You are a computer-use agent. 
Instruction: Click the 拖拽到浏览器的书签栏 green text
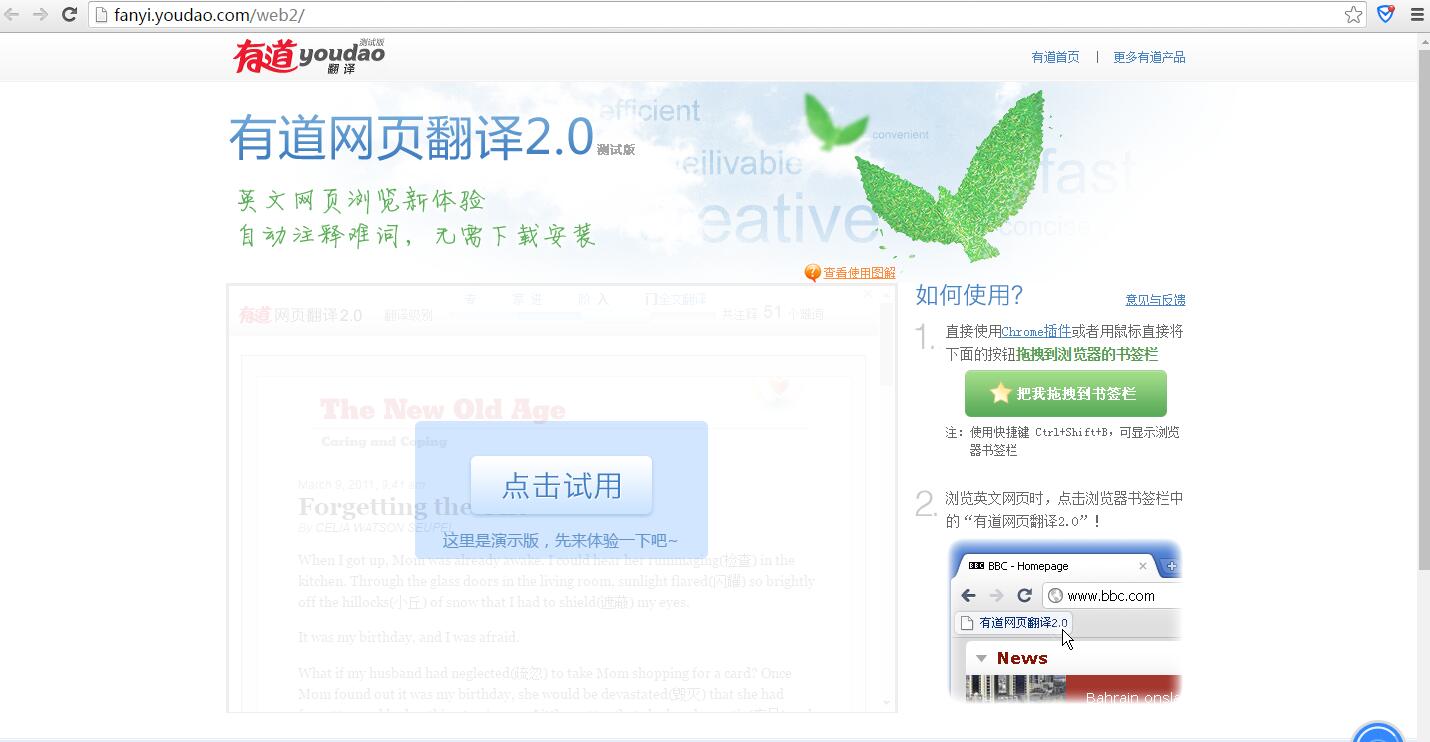1087,354
